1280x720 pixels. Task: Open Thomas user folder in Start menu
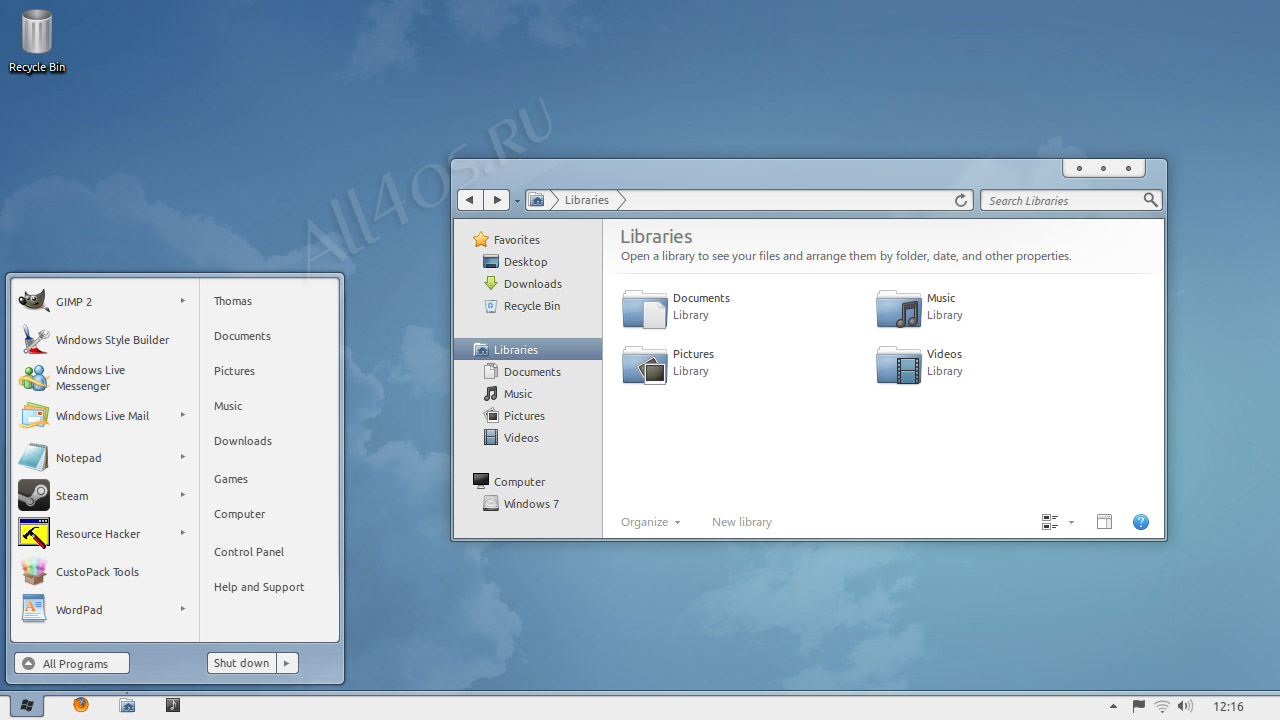pyautogui.click(x=233, y=301)
